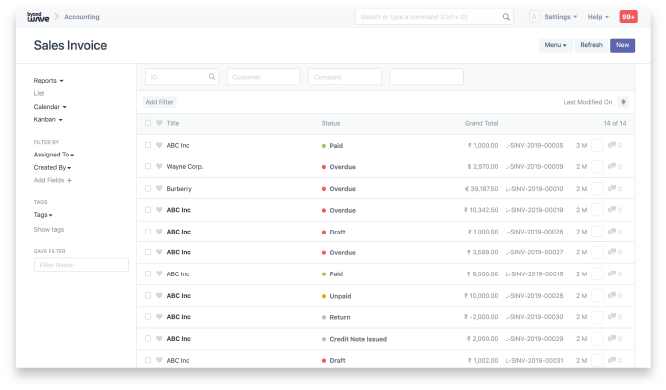Check the box for the Burberry invoice

coord(148,188)
